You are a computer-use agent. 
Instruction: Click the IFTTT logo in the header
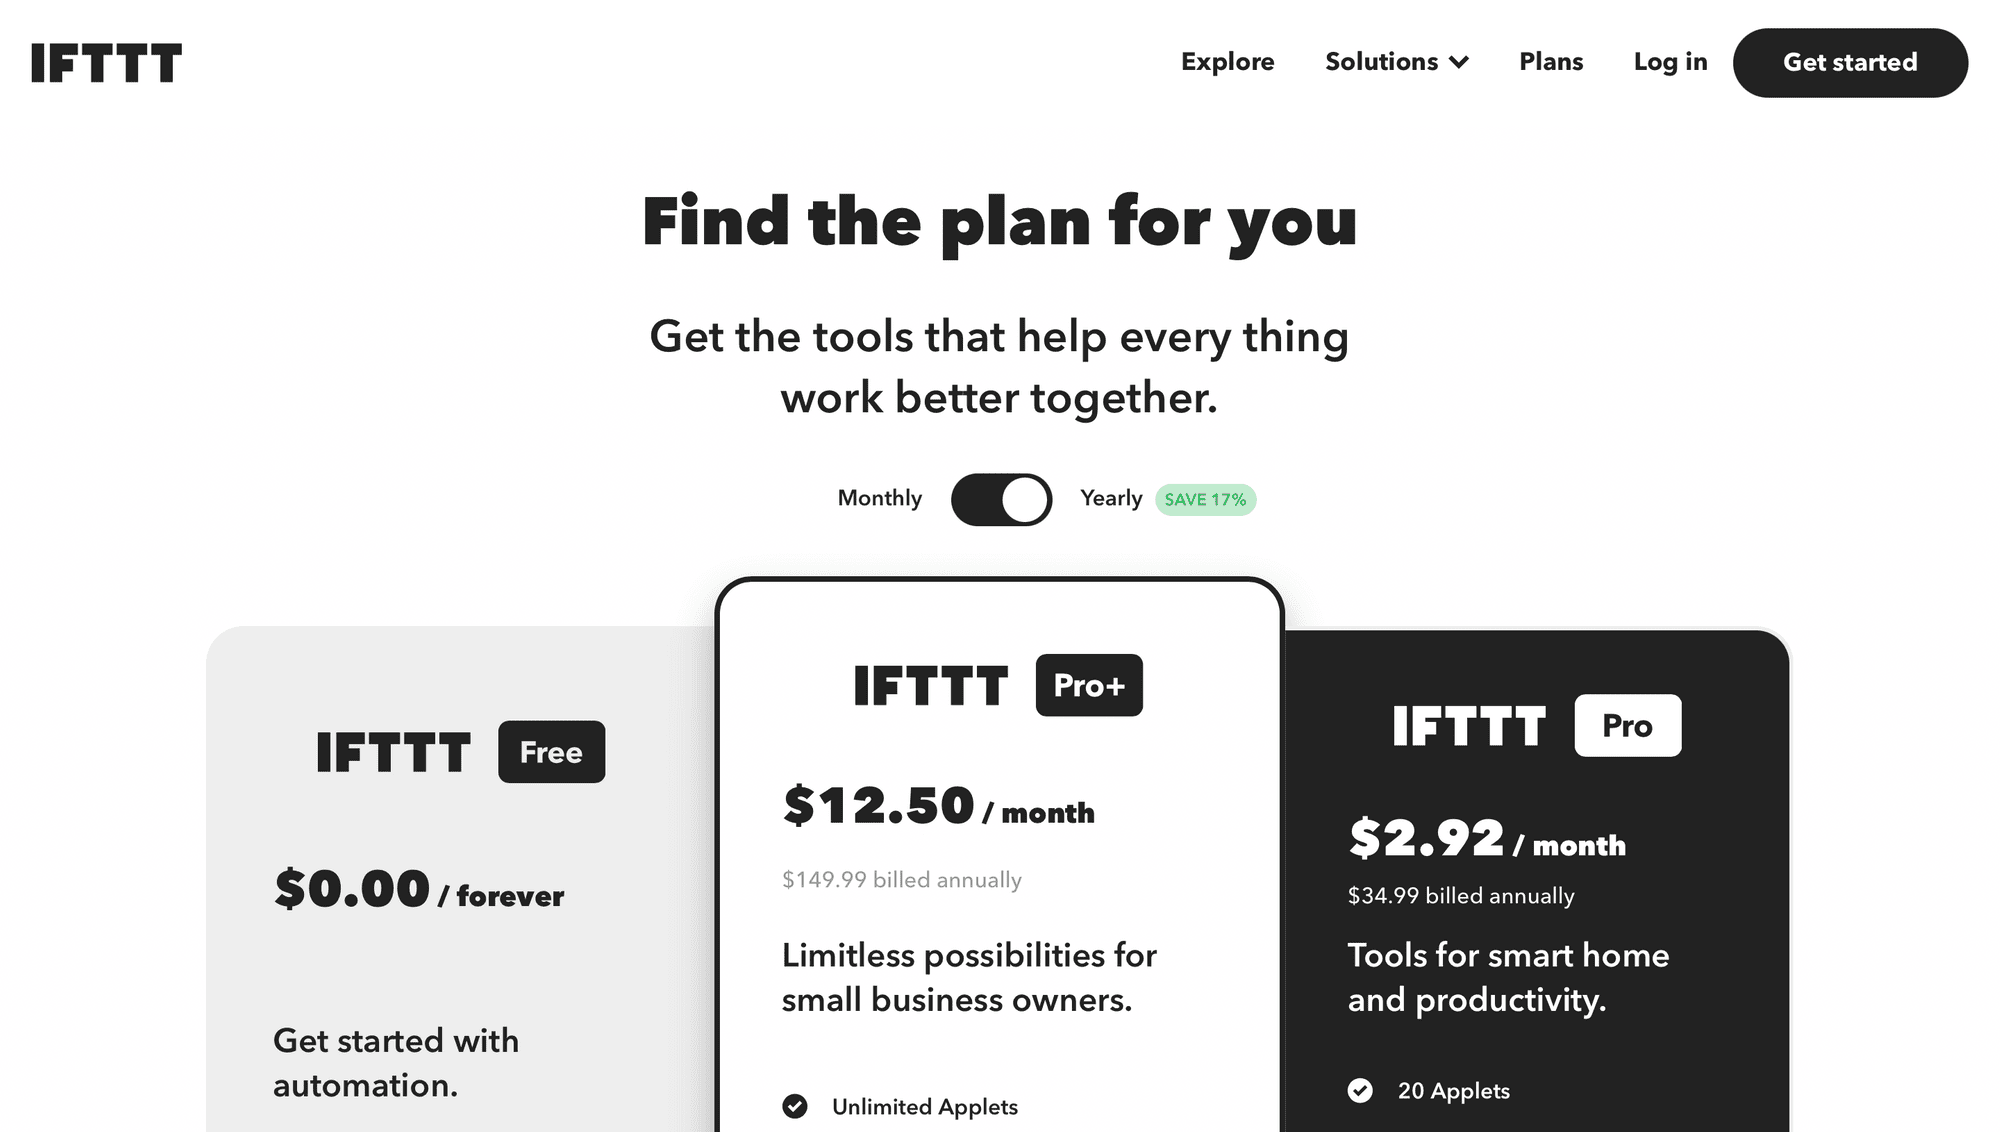pos(106,62)
